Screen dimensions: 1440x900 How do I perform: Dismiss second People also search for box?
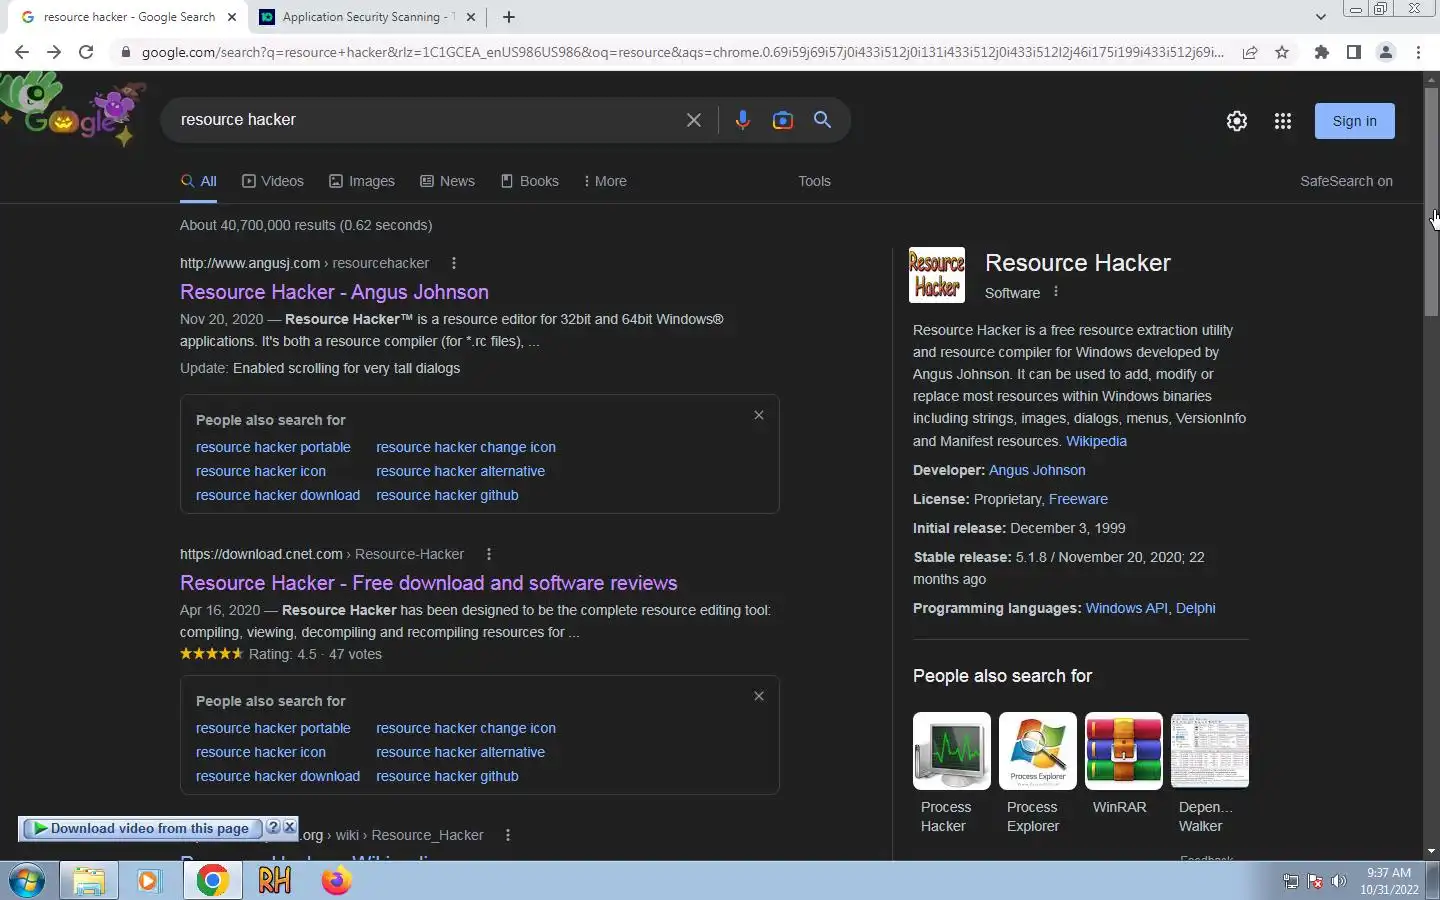pyautogui.click(x=759, y=696)
